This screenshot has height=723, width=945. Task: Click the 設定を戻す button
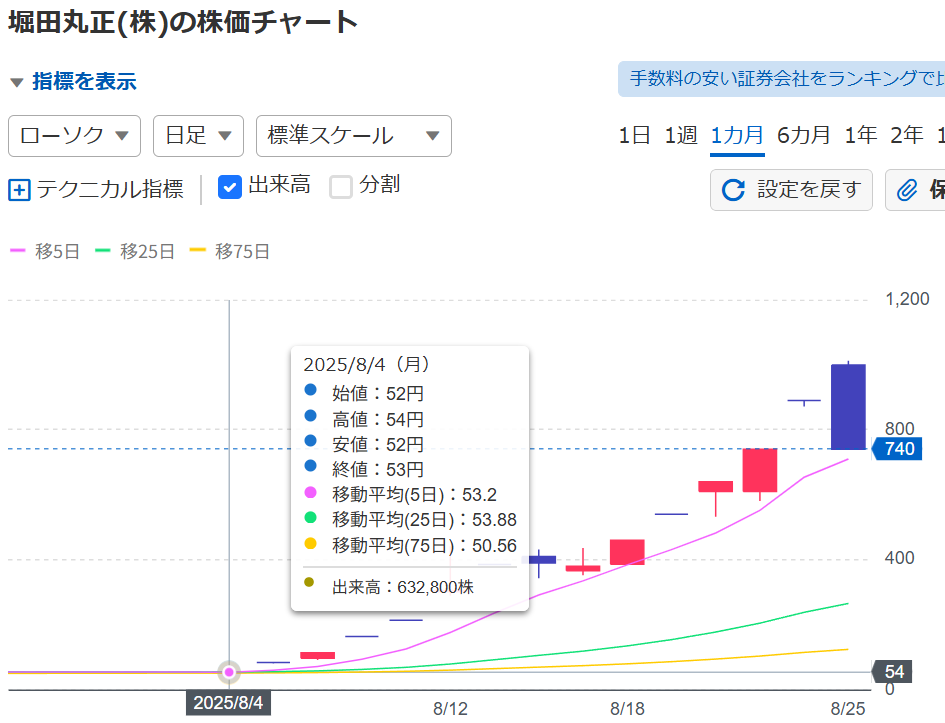pyautogui.click(x=791, y=190)
